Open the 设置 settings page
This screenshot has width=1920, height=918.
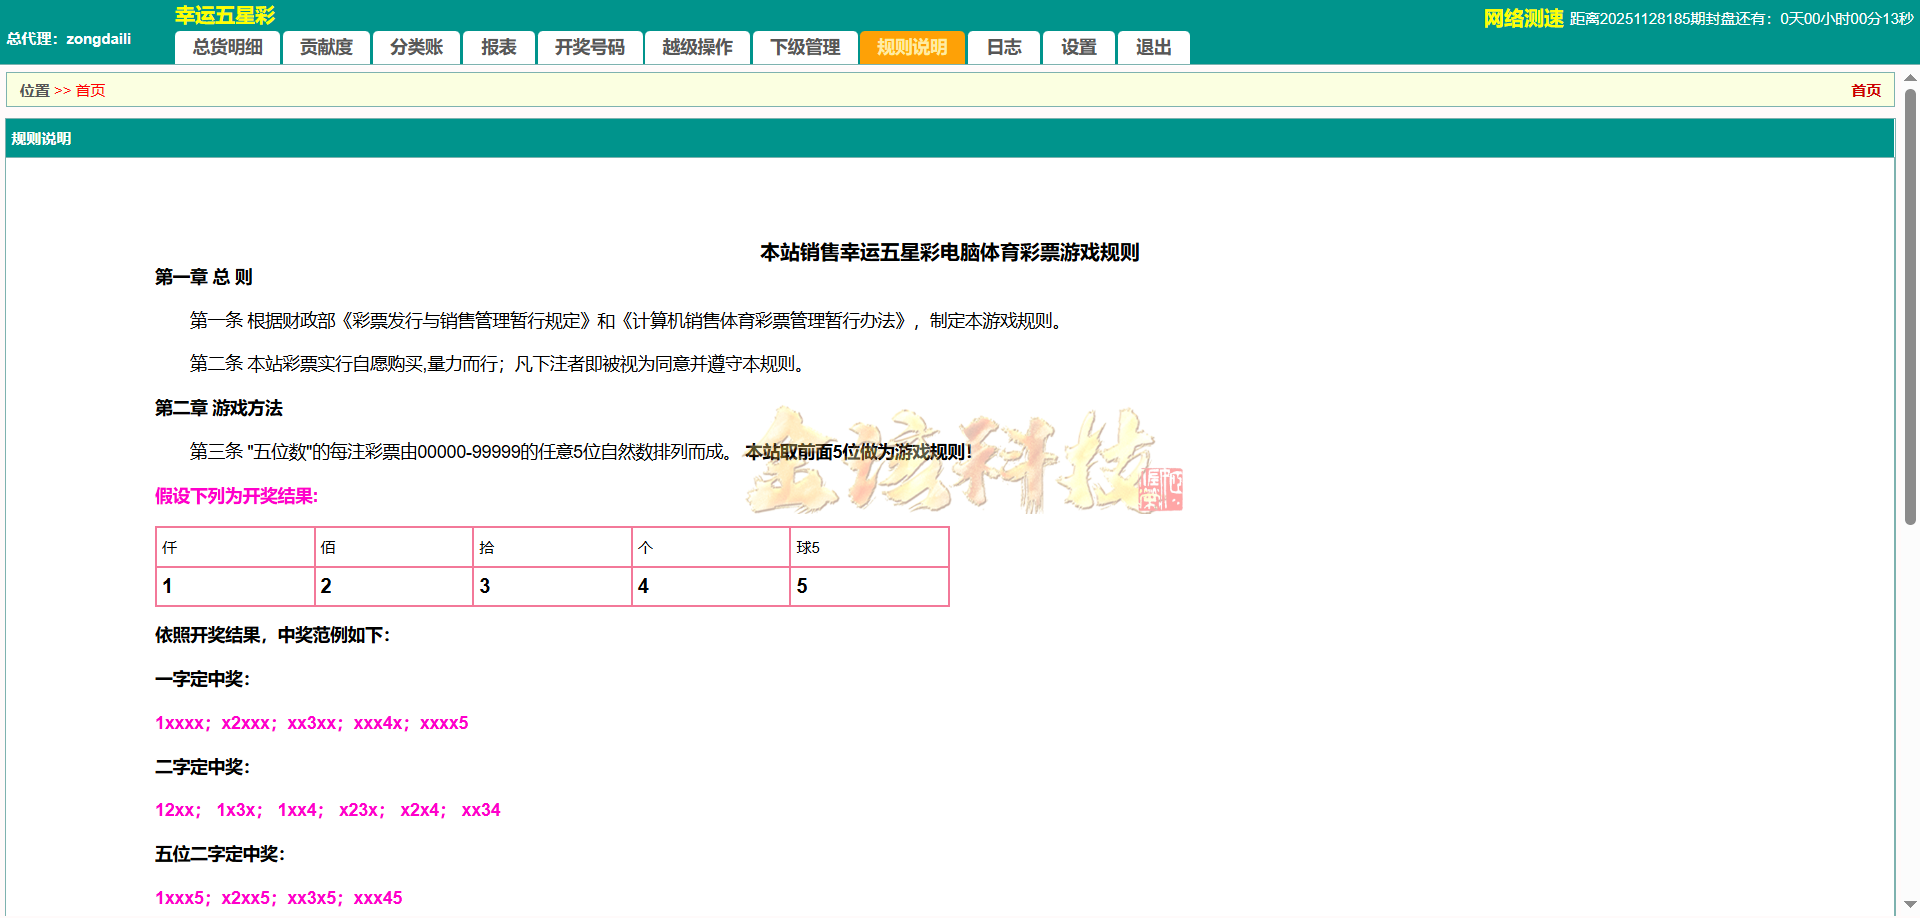point(1078,47)
